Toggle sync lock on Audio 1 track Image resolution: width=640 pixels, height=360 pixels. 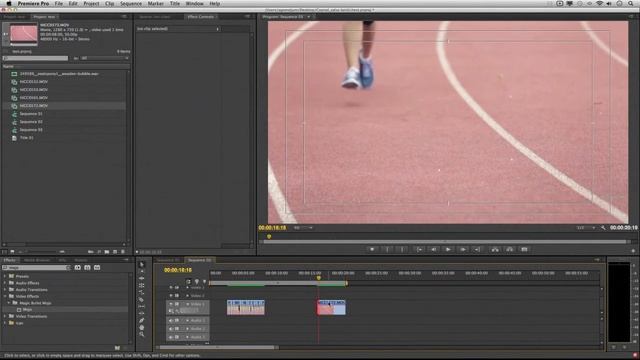coord(177,320)
